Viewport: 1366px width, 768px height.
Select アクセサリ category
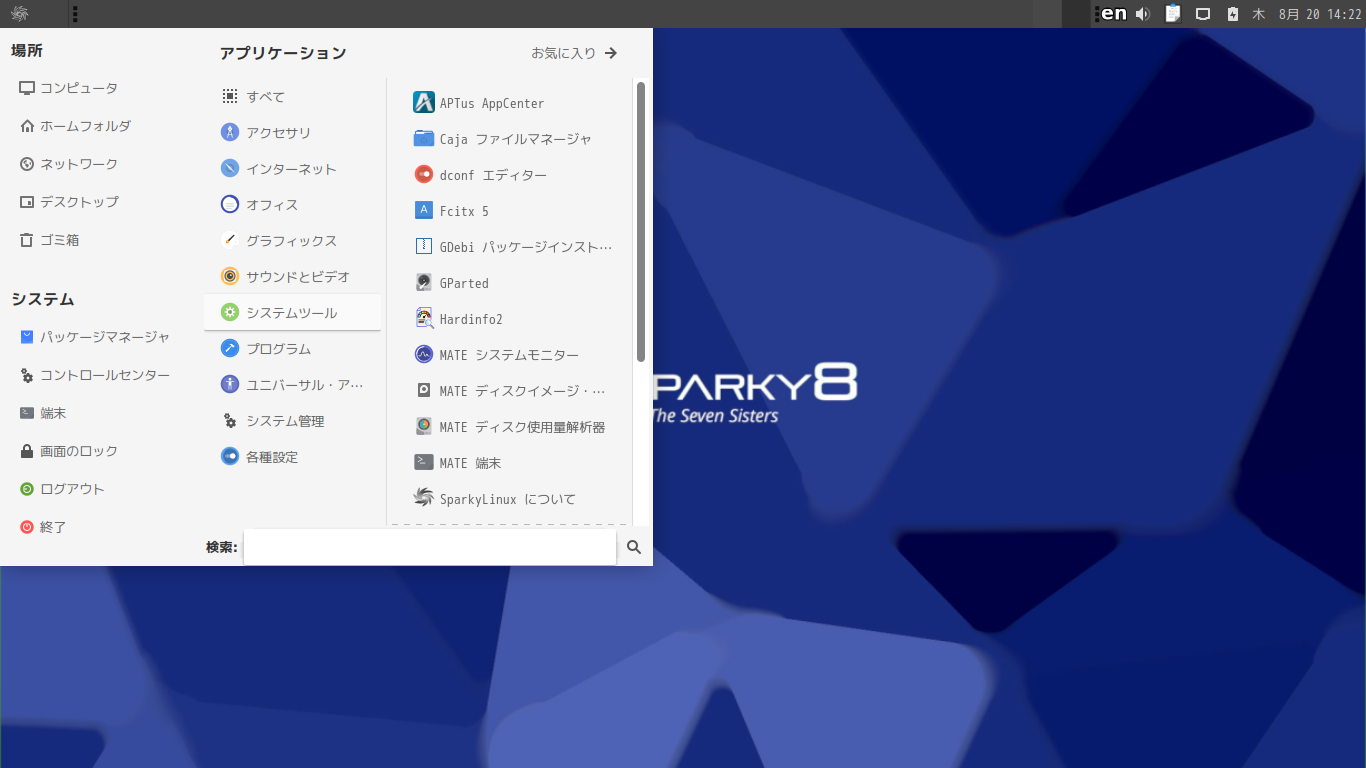(292, 133)
